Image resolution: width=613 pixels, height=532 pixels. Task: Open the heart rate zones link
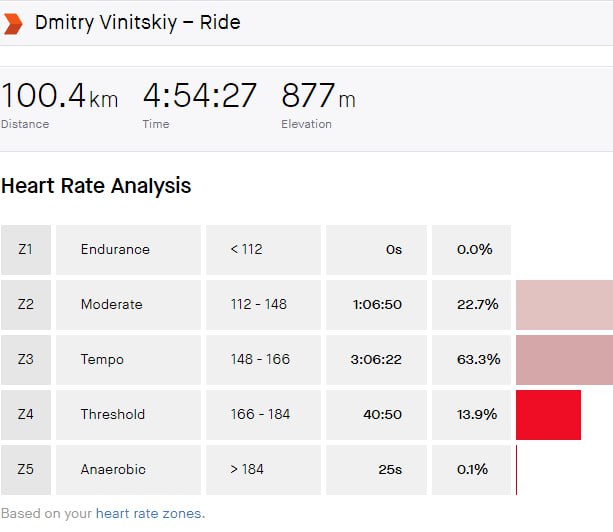(149, 513)
